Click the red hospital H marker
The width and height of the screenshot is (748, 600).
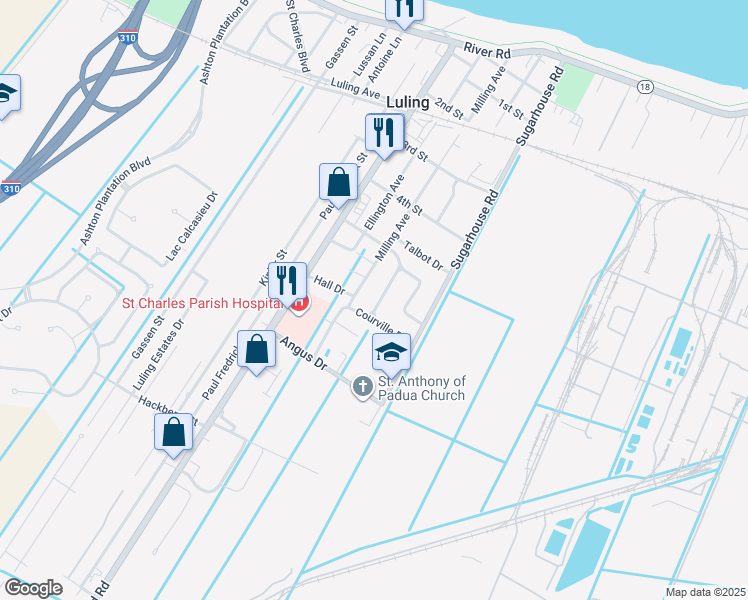301,304
